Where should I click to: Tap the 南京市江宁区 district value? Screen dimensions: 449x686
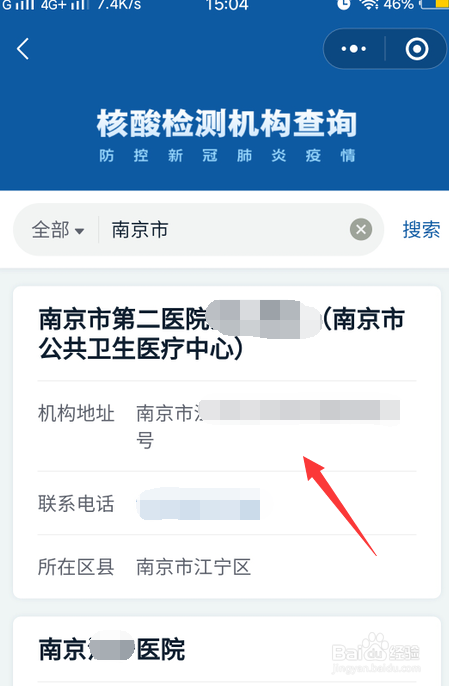(x=193, y=567)
